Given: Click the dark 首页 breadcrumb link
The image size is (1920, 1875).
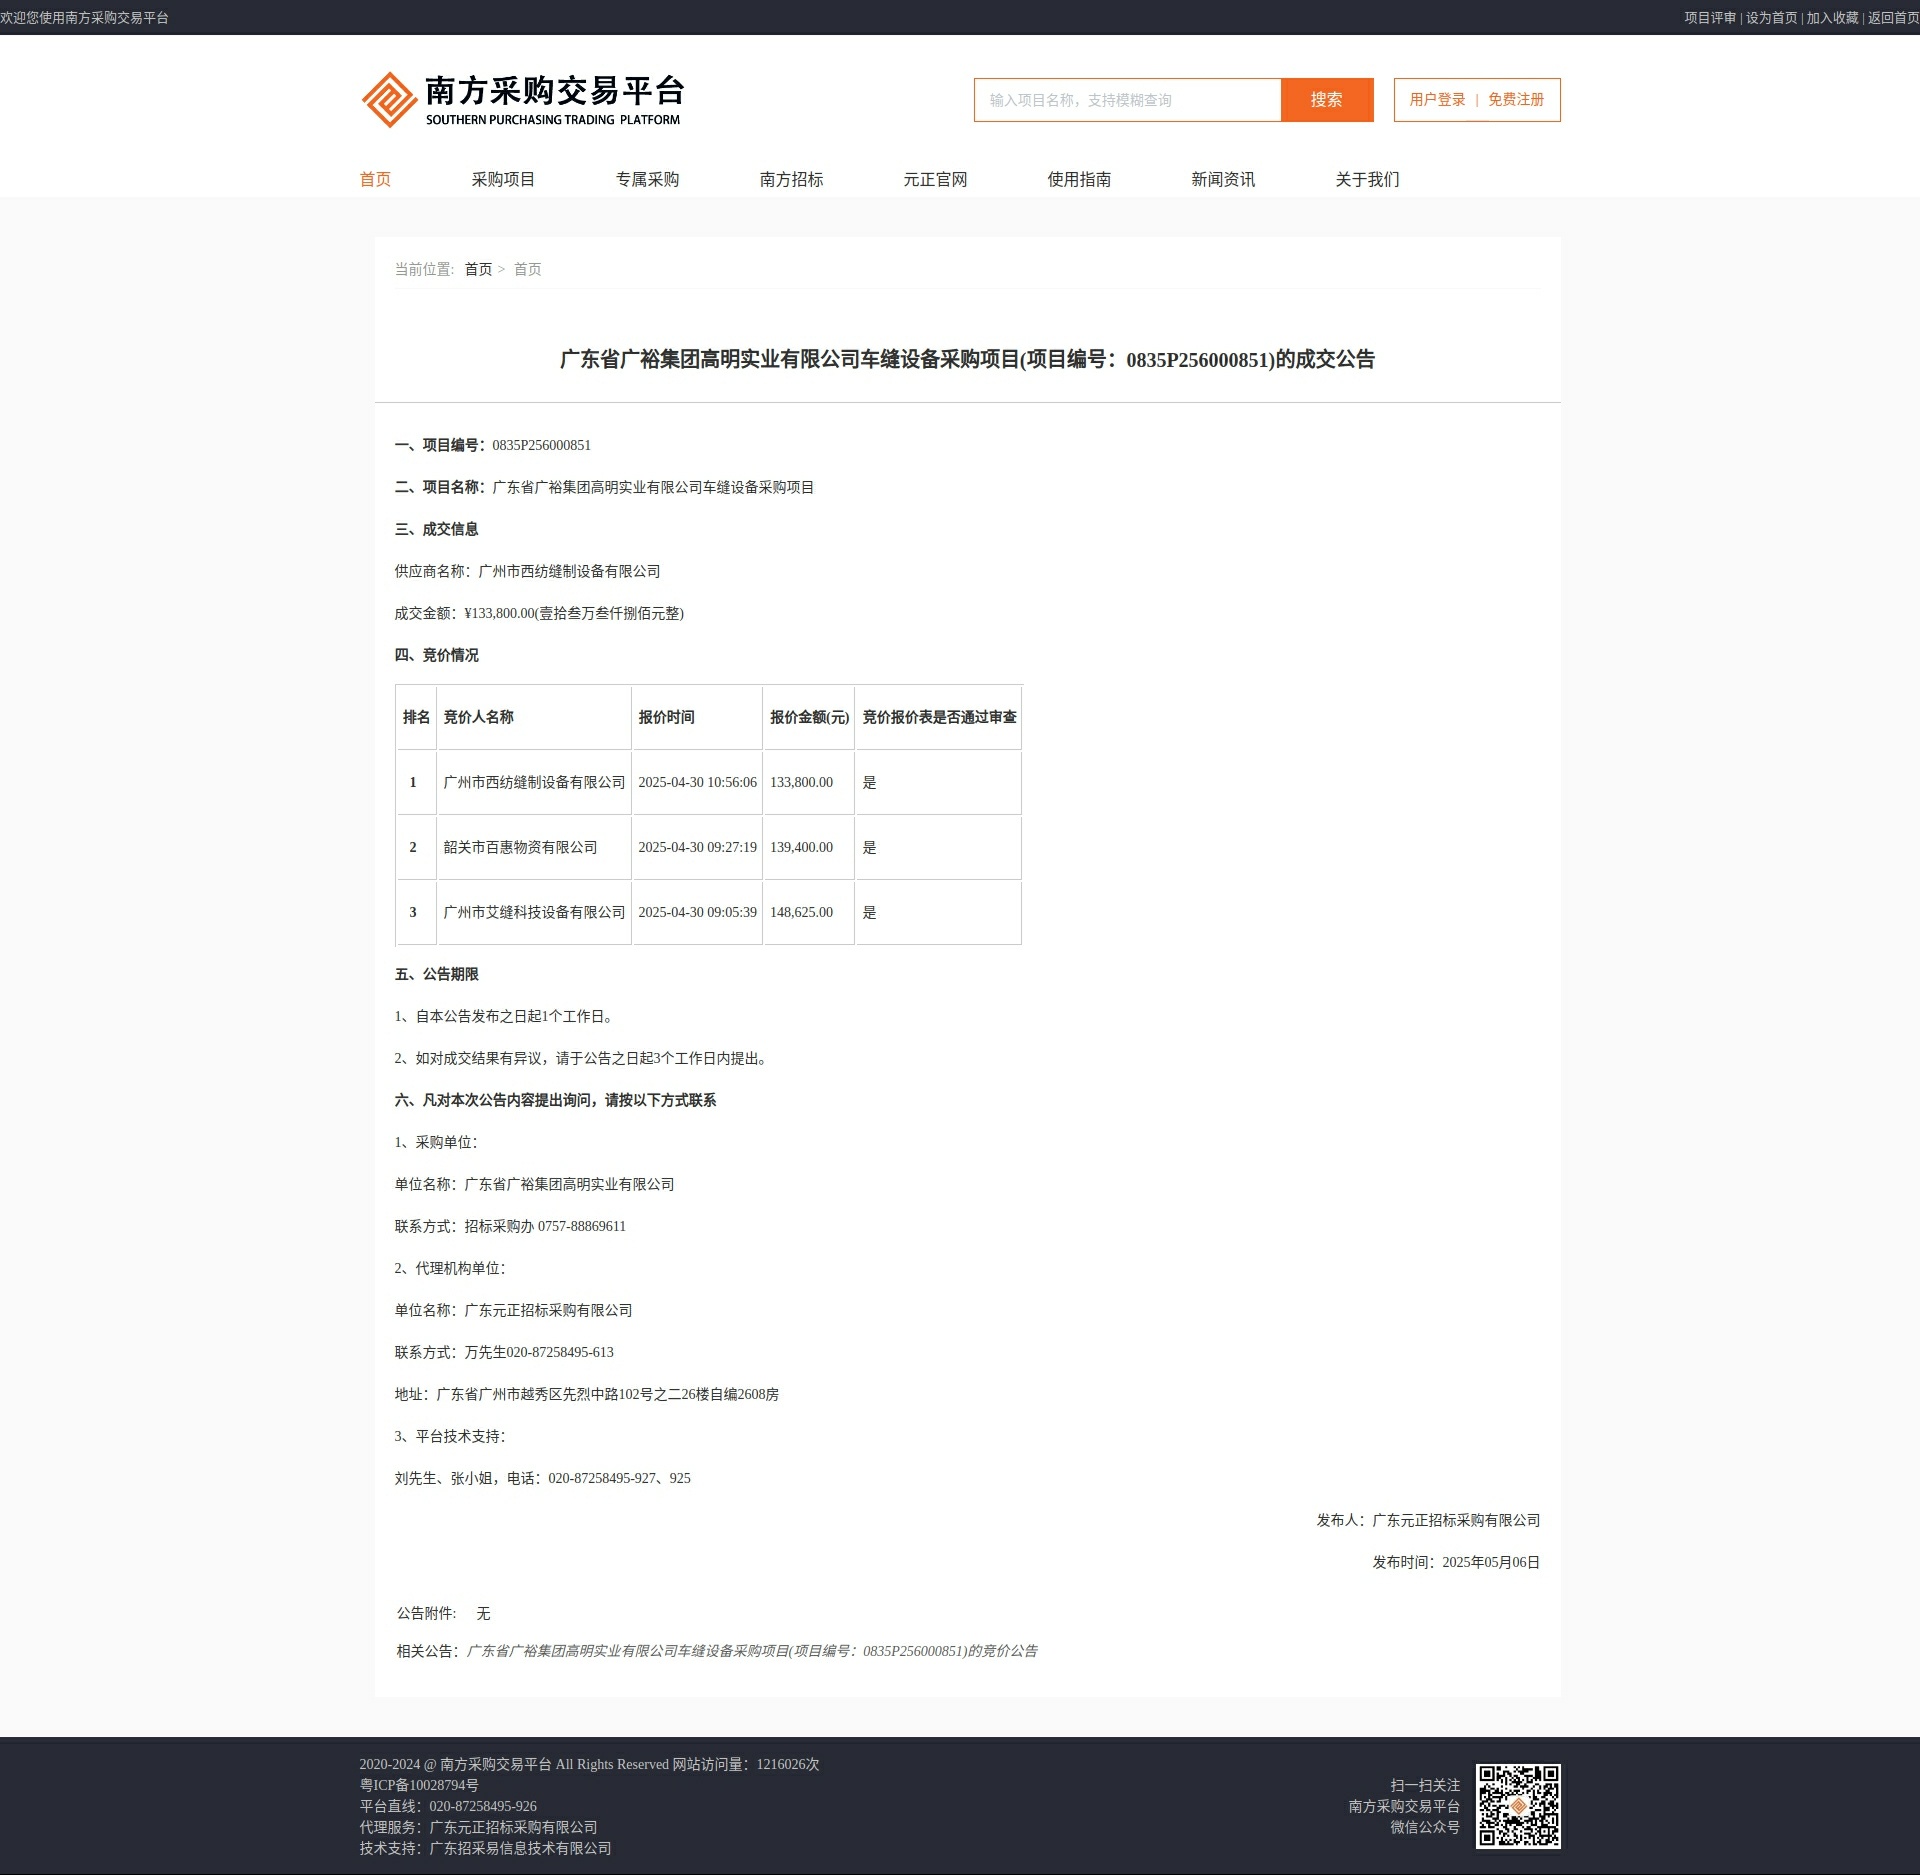Looking at the screenshot, I should pos(478,270).
